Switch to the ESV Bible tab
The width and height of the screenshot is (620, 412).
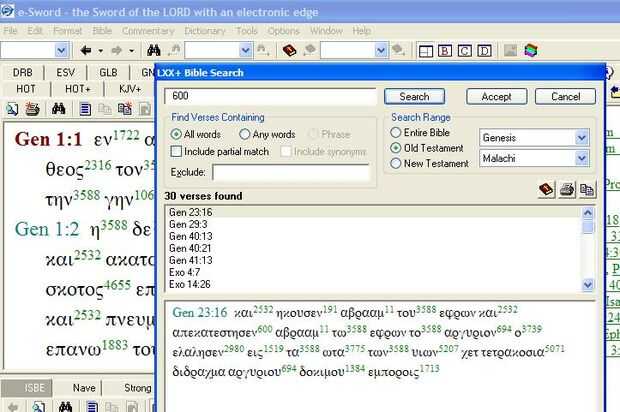coord(65,73)
